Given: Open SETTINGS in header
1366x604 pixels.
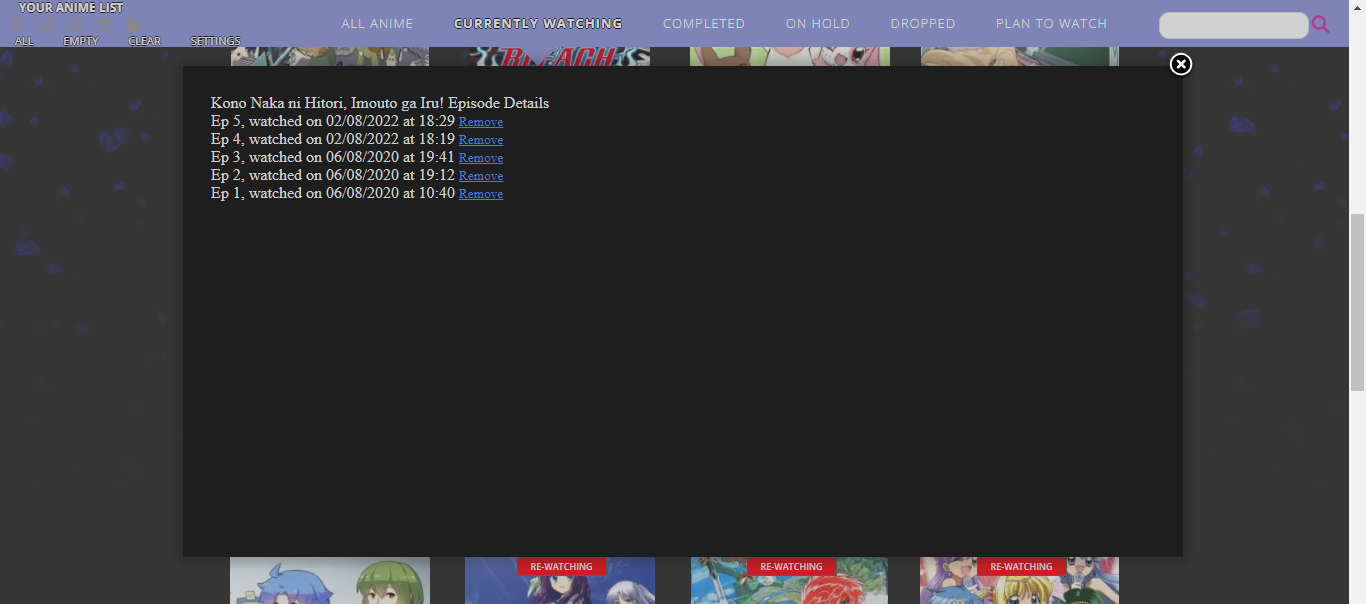Looking at the screenshot, I should click(x=215, y=41).
